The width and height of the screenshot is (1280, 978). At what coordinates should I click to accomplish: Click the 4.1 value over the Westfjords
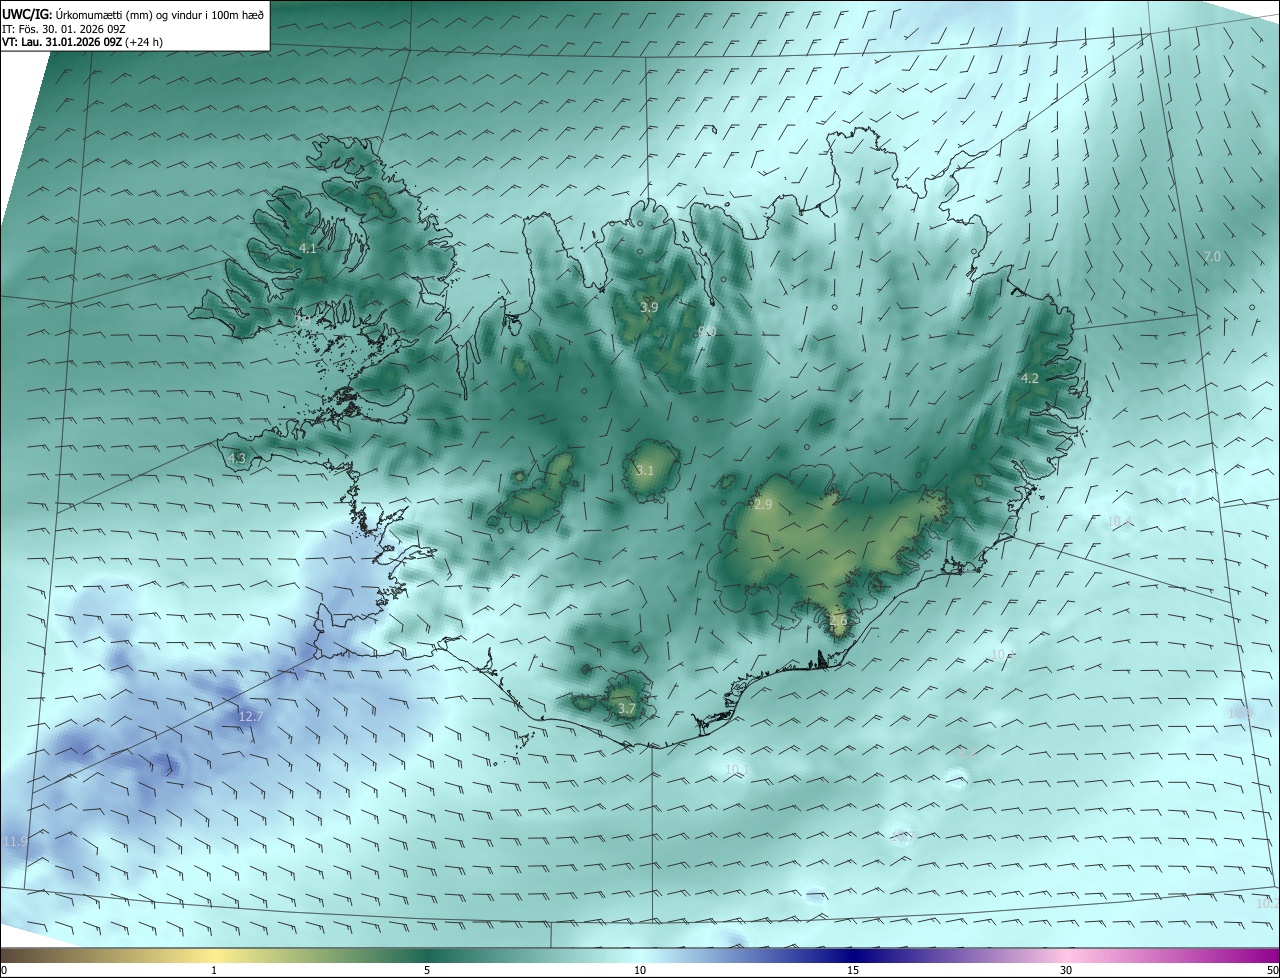[308, 249]
